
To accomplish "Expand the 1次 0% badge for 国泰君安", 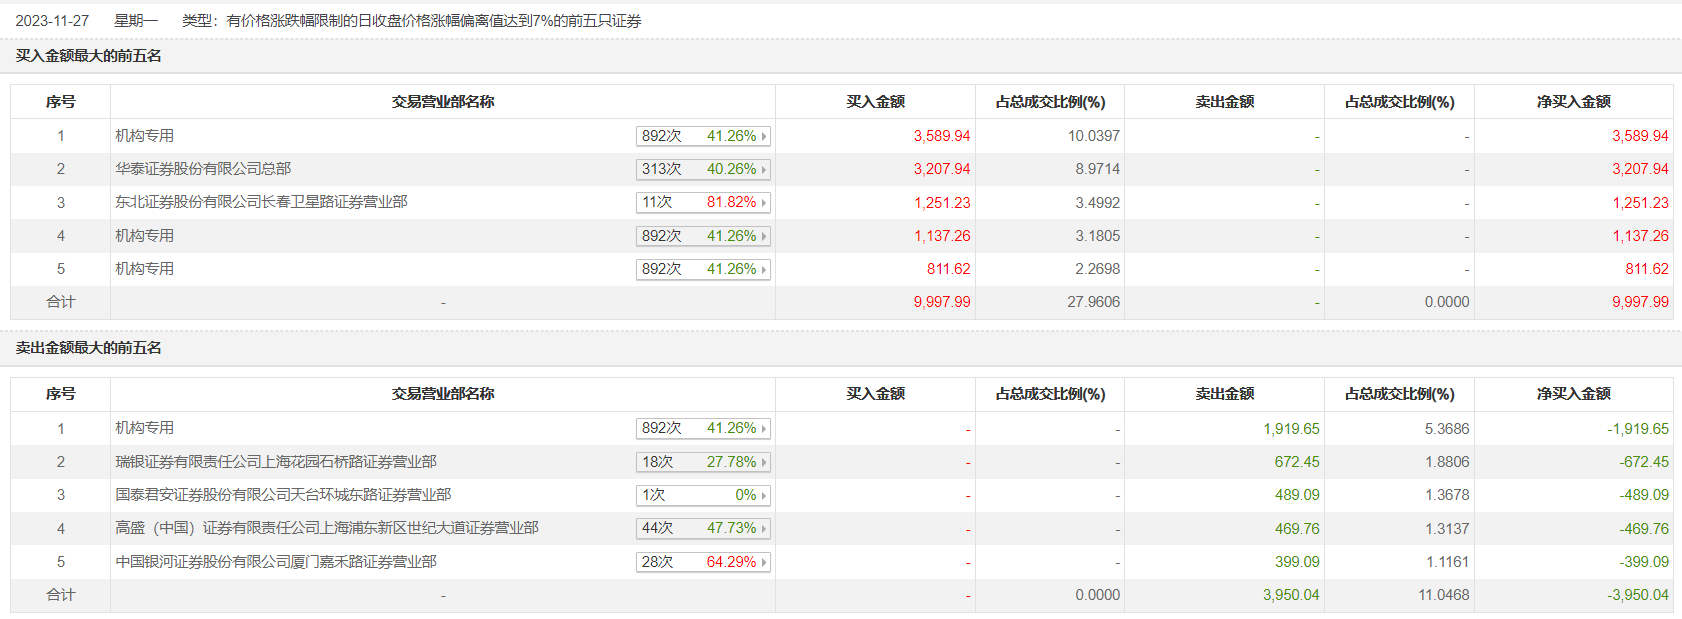I will tap(703, 496).
